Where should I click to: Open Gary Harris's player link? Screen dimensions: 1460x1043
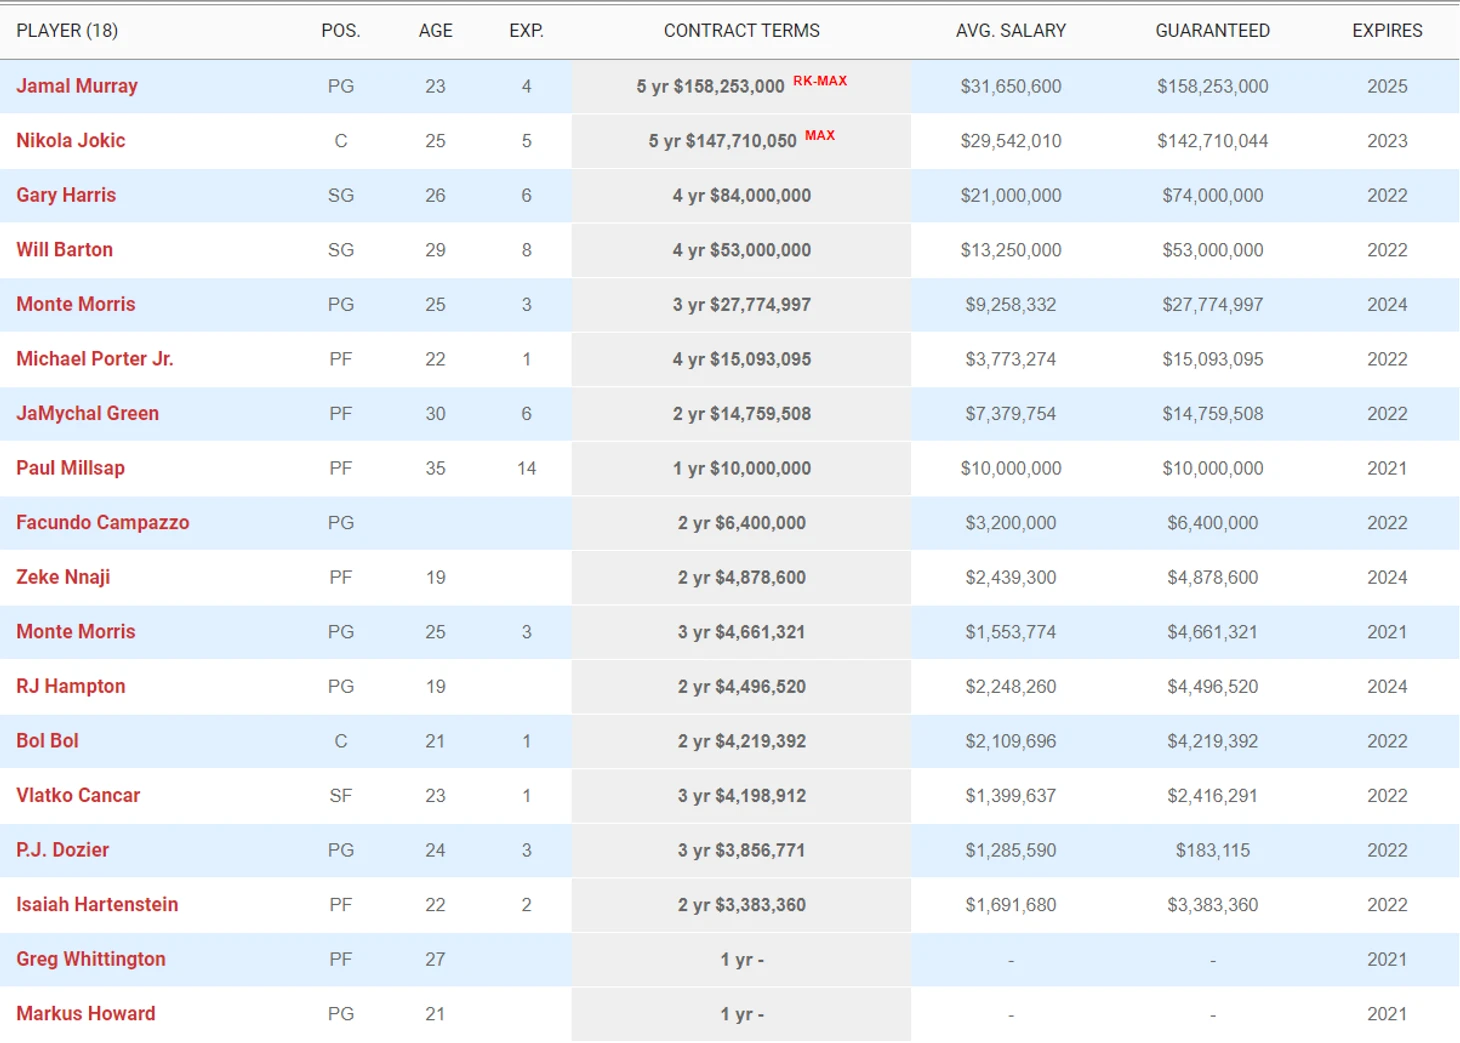66,195
